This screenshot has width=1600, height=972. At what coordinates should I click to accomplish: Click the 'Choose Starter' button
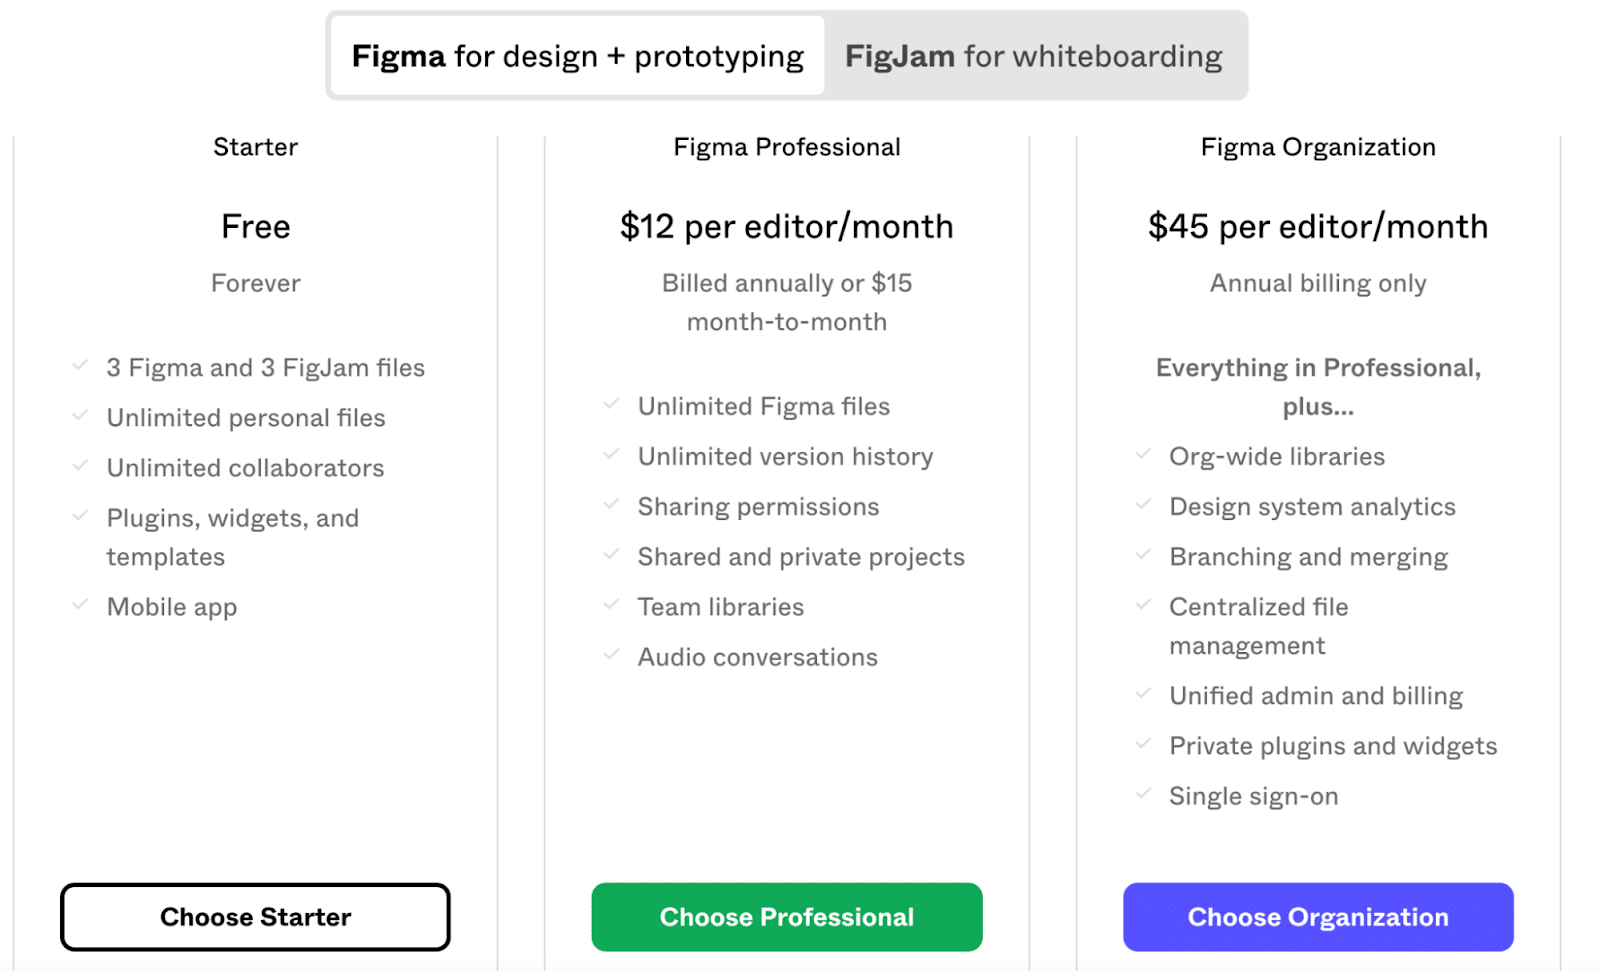click(x=255, y=916)
